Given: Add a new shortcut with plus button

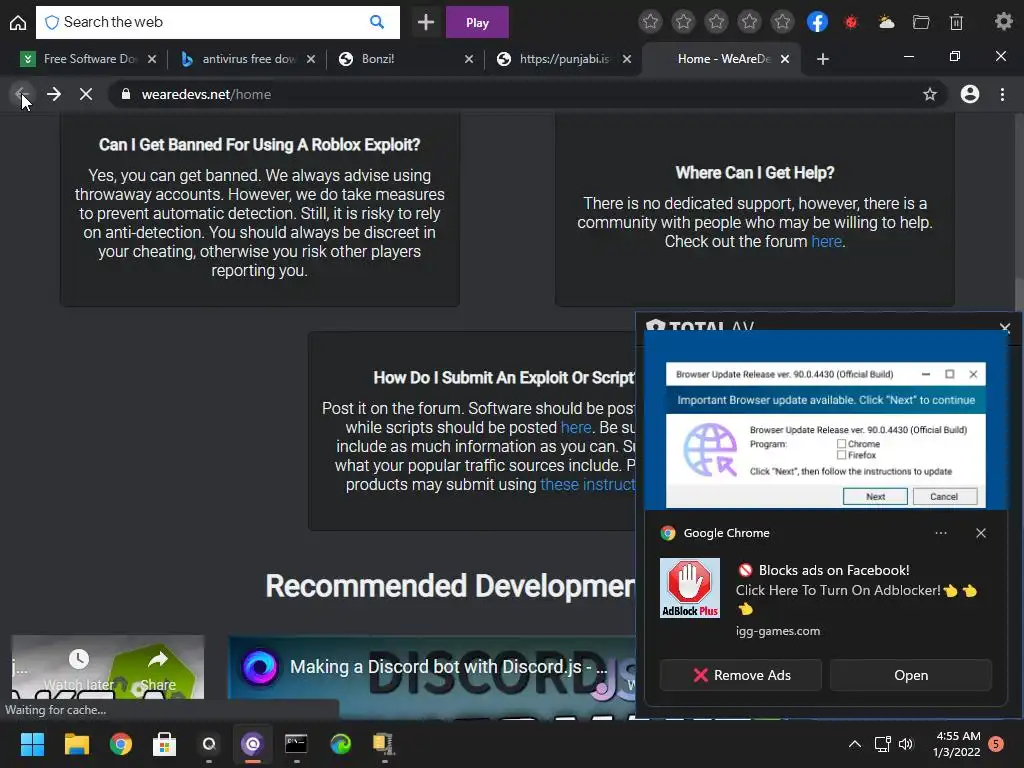Looking at the screenshot, I should pos(426,22).
